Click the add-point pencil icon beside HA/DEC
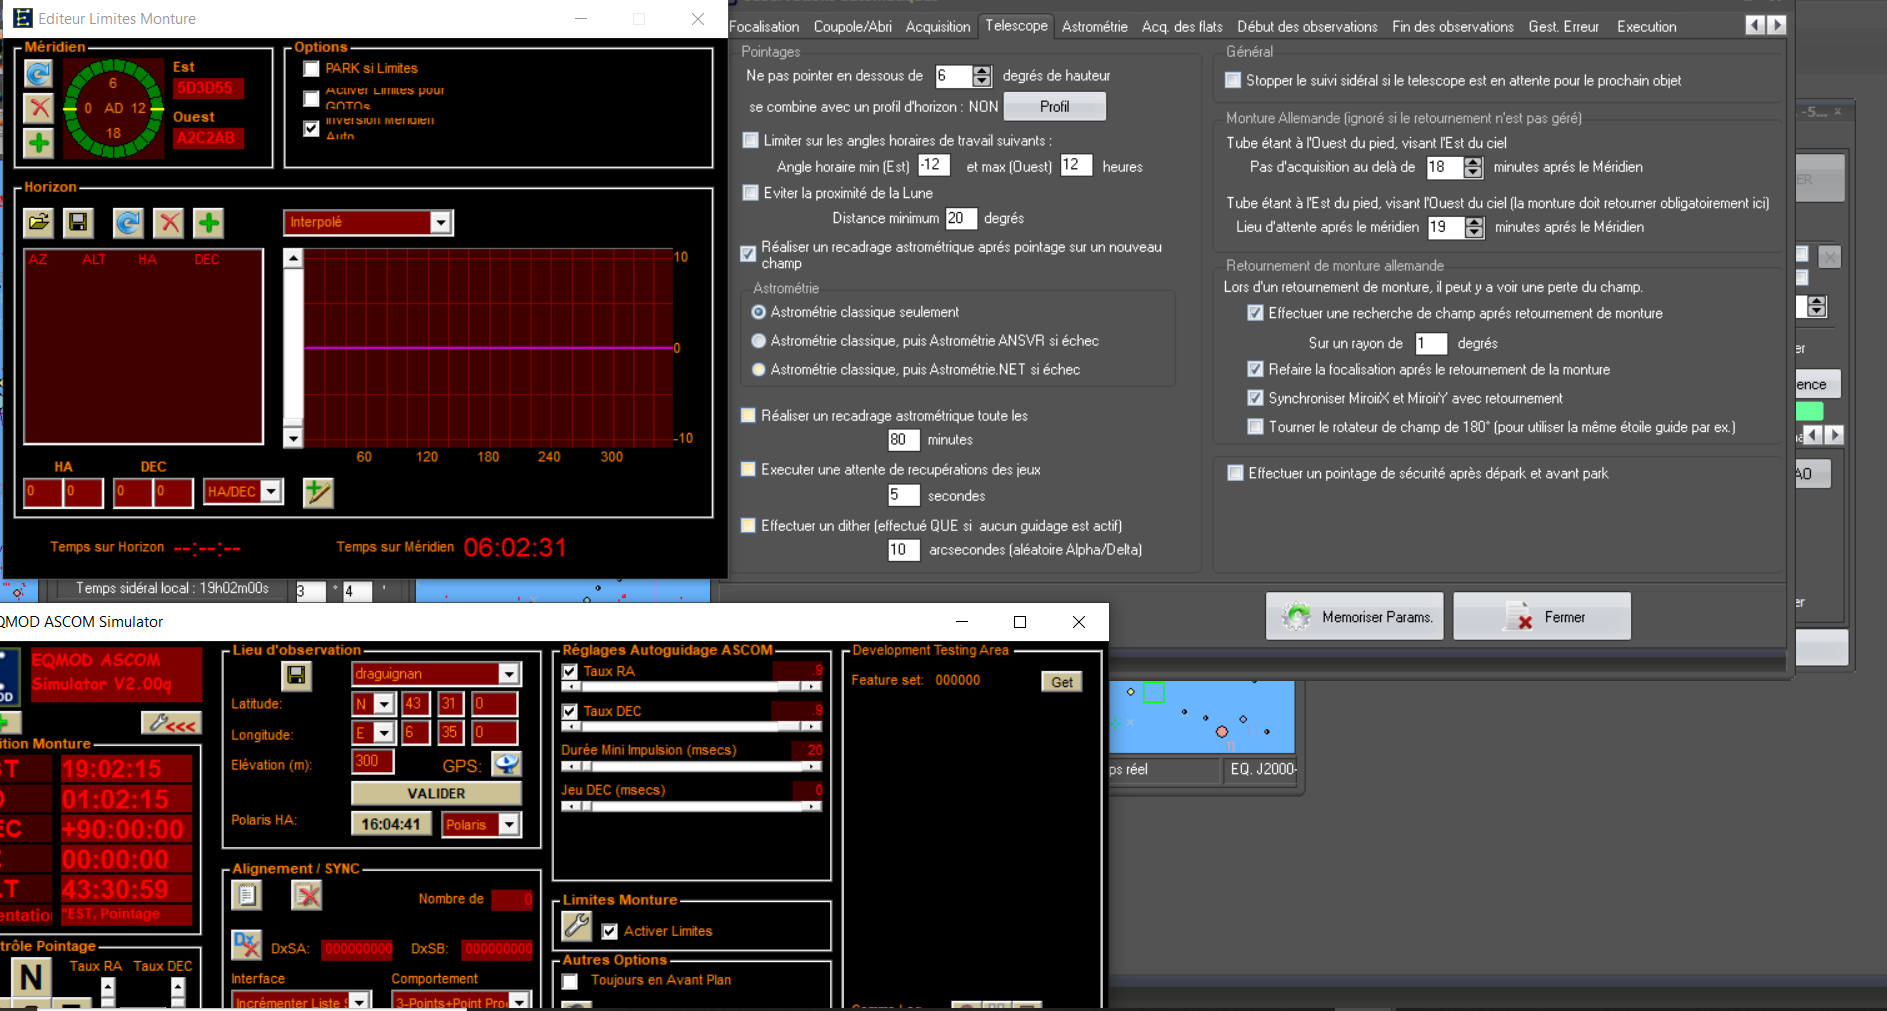The height and width of the screenshot is (1011, 1887). pos(317,492)
